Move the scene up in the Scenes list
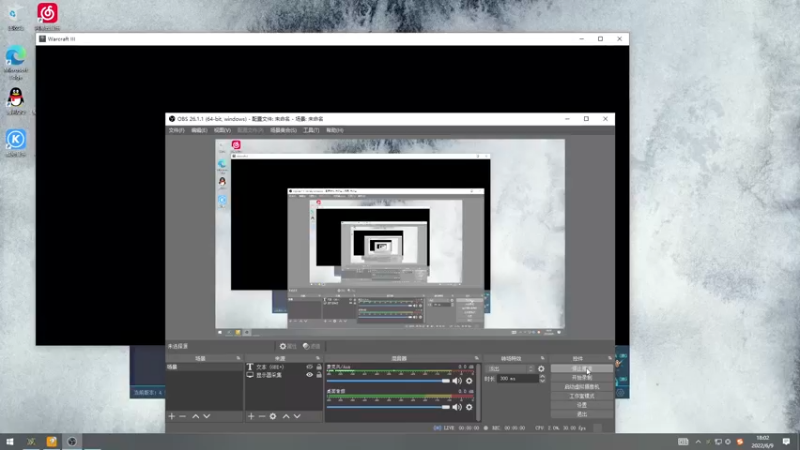Image resolution: width=800 pixels, height=450 pixels. pos(195,416)
